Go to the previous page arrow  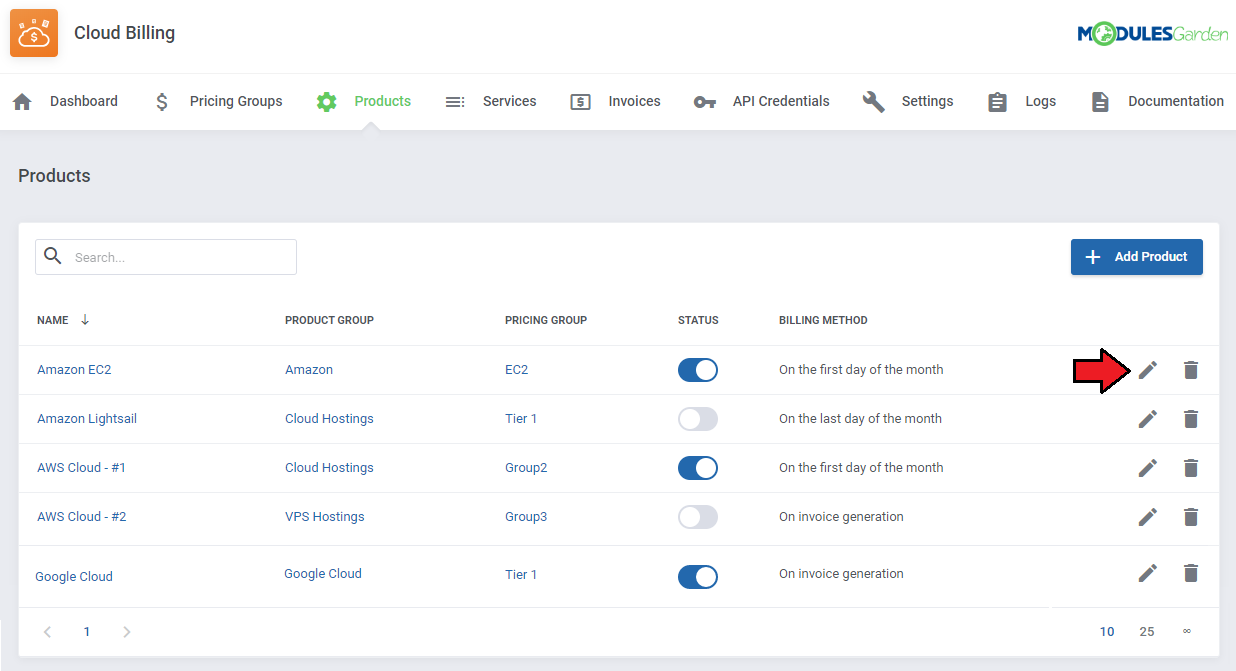coord(47,632)
